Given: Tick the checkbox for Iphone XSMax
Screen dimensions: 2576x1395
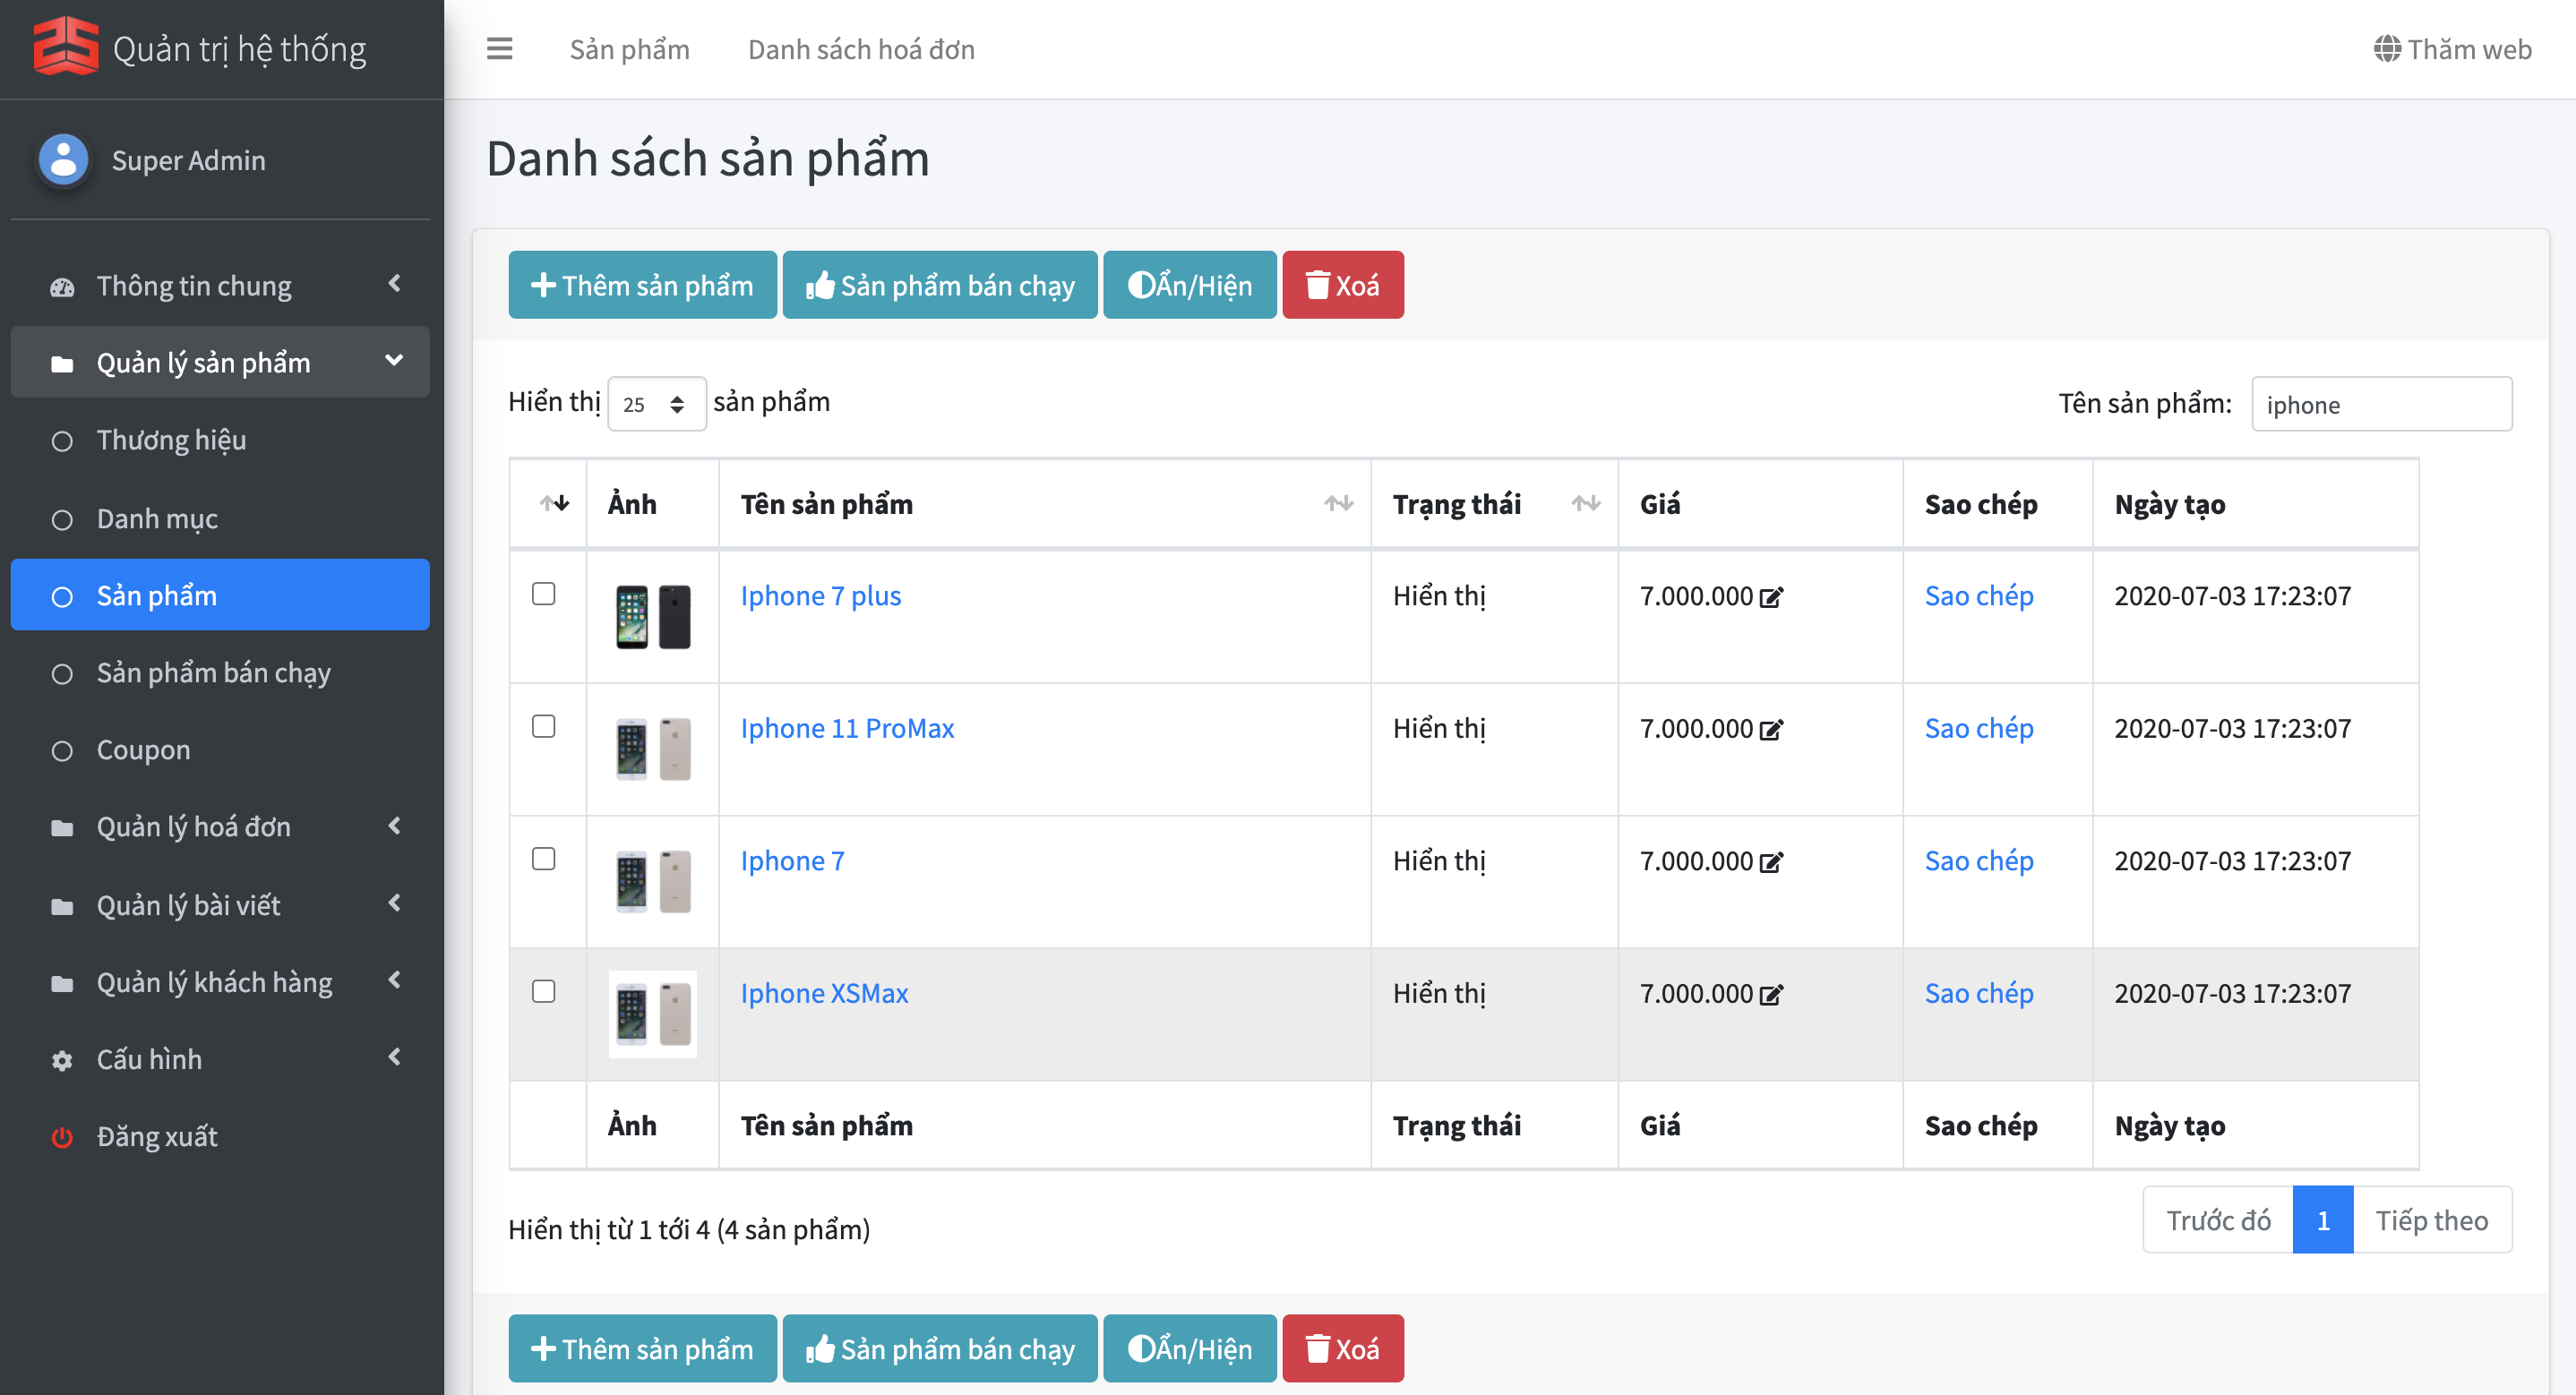Looking at the screenshot, I should pos(543,991).
